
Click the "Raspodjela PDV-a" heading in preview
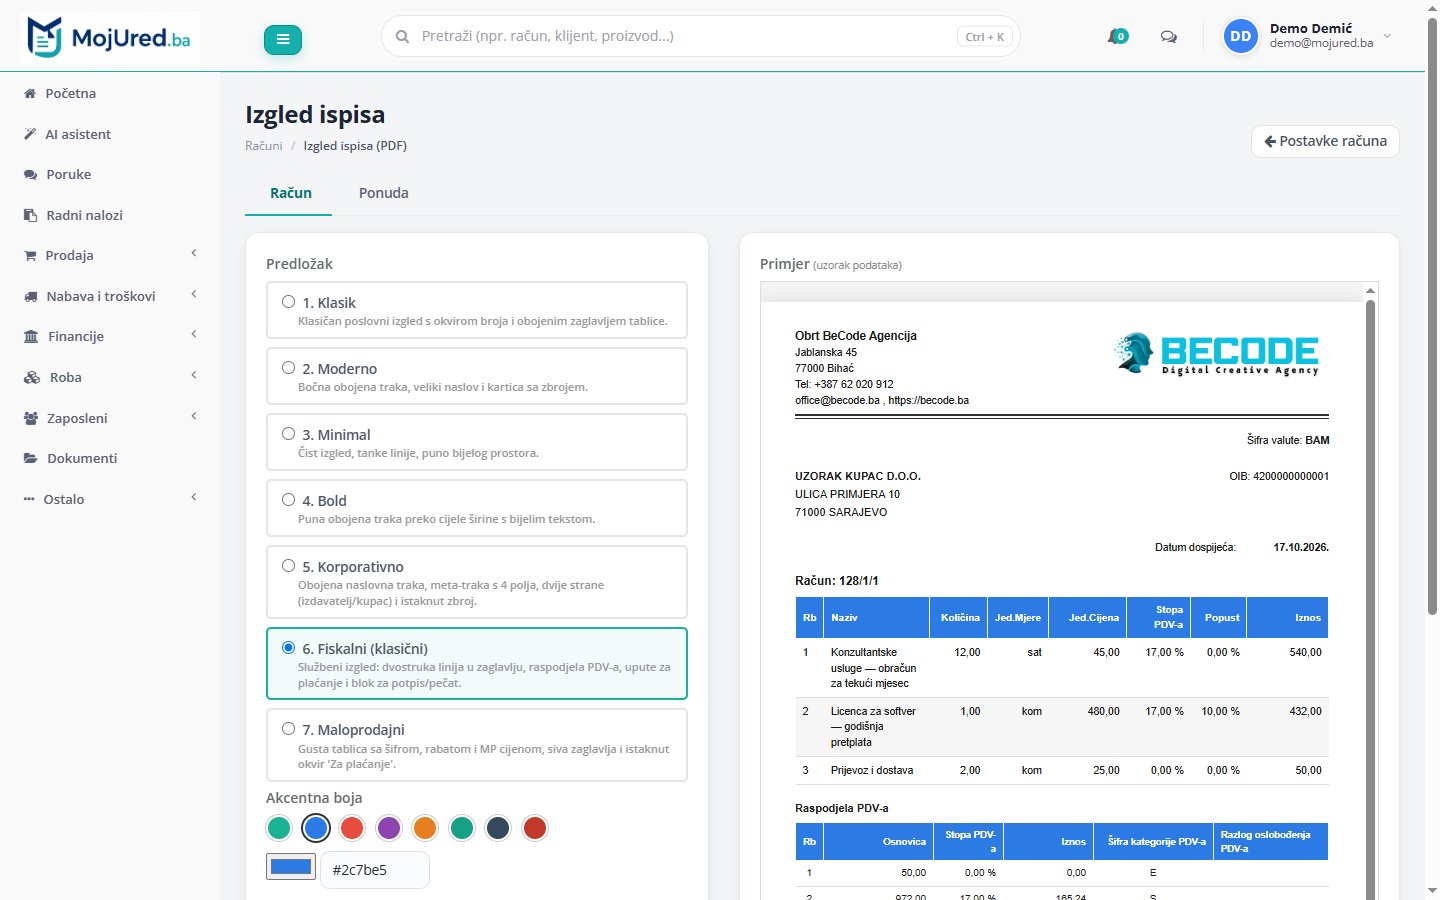(x=842, y=808)
